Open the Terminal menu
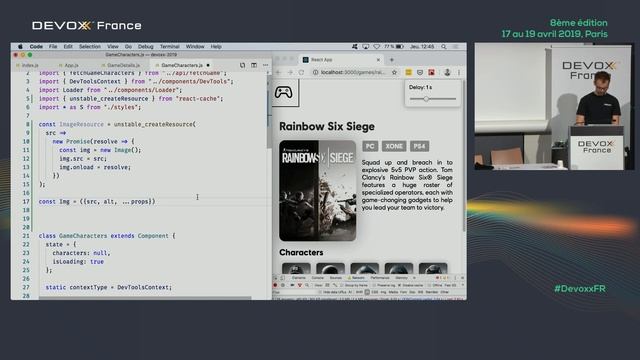The width and height of the screenshot is (640, 360). 169,47
